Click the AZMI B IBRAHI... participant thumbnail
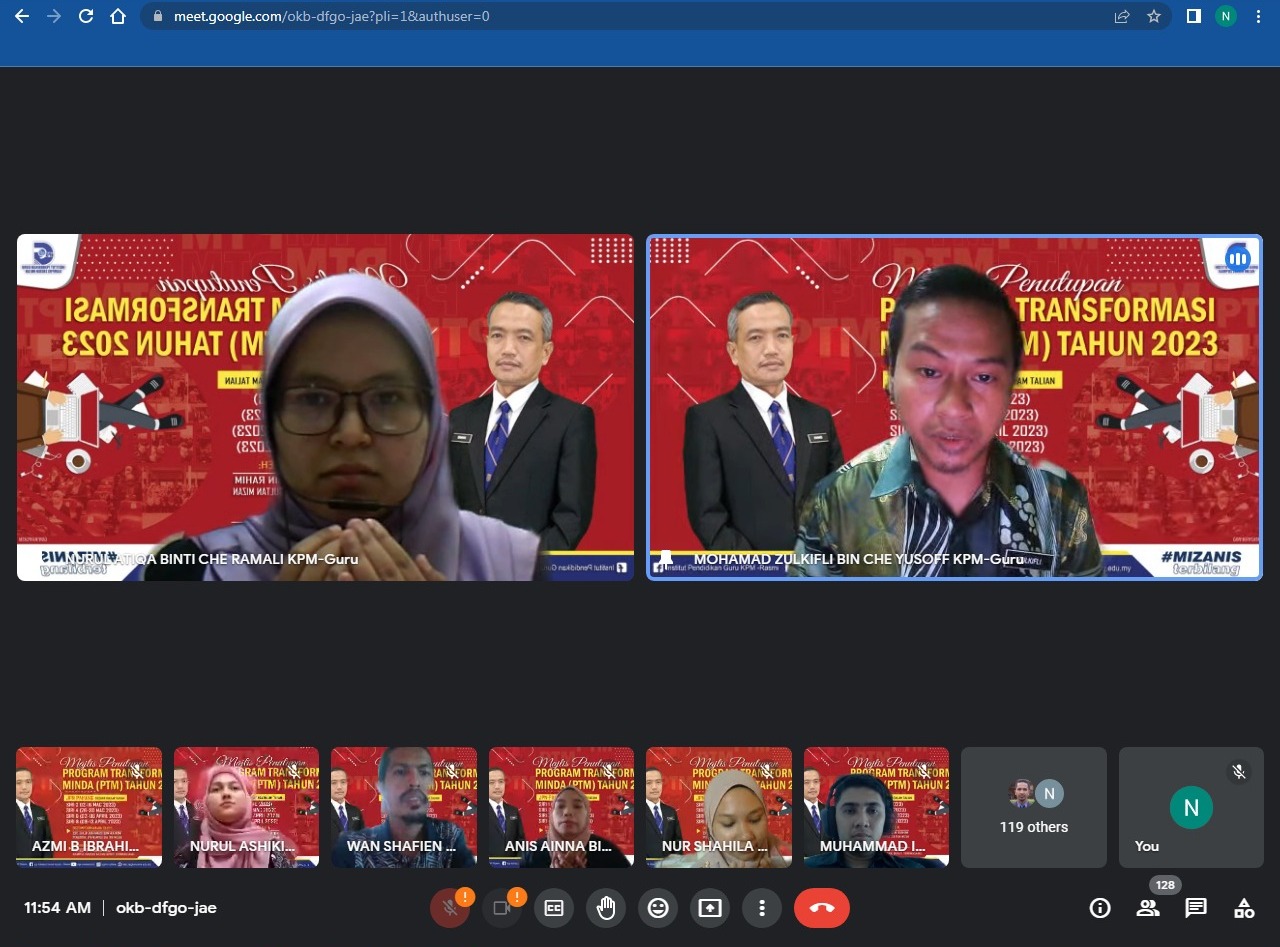Image resolution: width=1280 pixels, height=947 pixels. 89,807
